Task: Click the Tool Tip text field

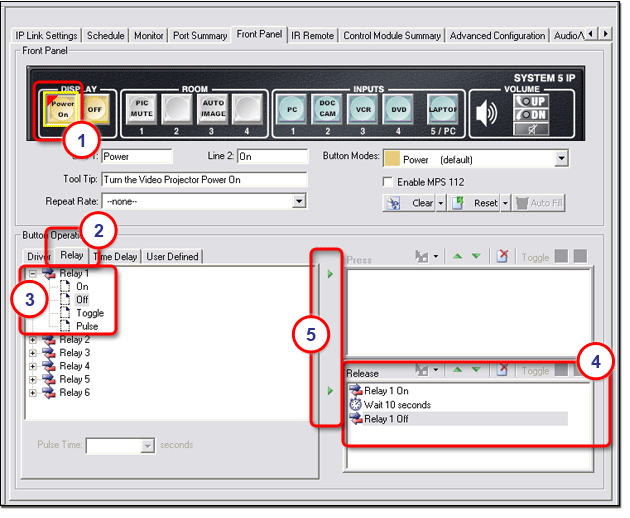Action: point(203,179)
